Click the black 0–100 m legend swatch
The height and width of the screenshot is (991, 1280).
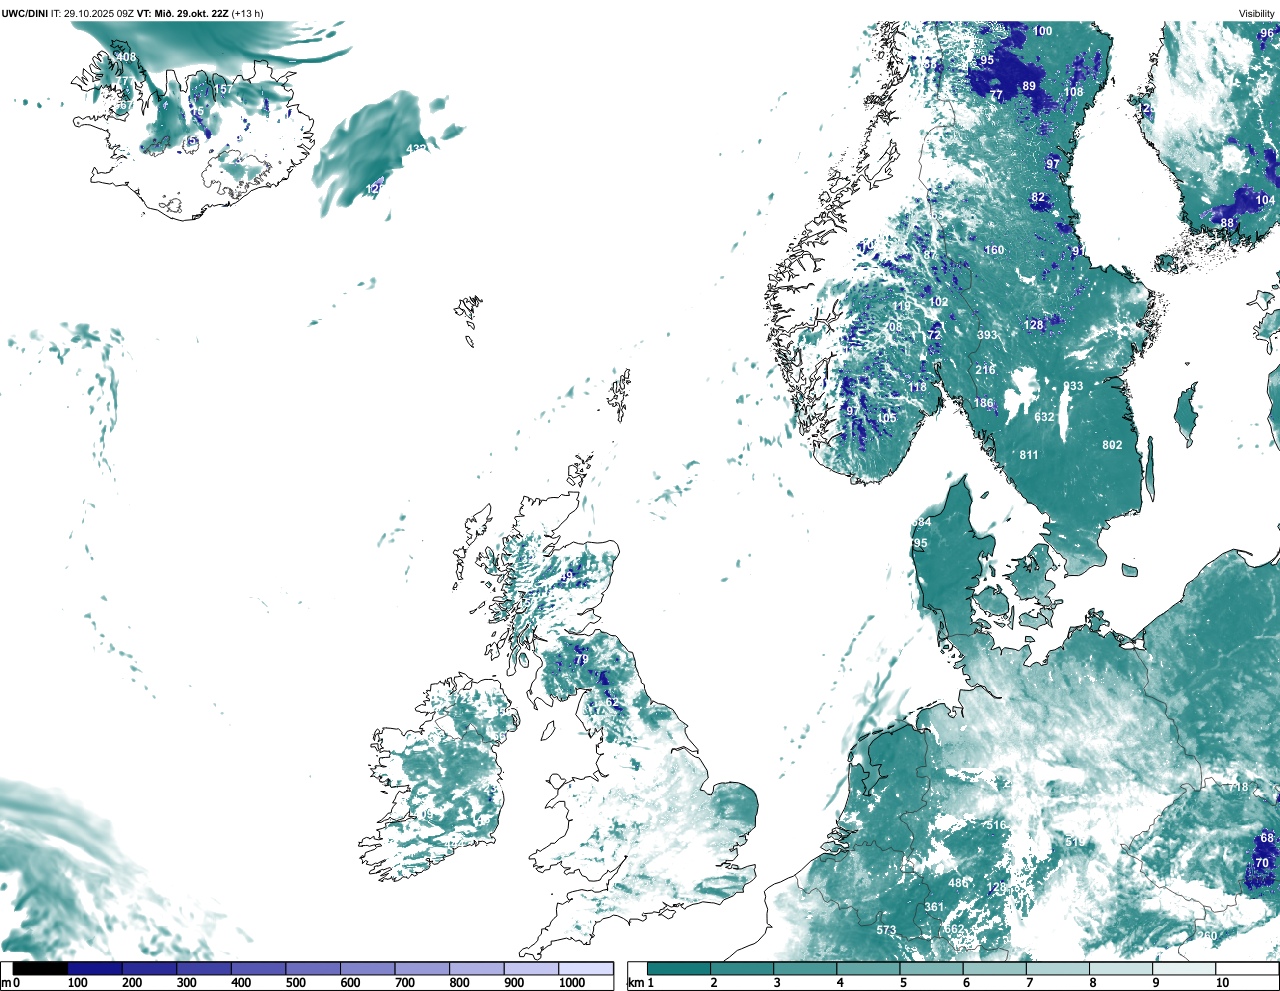point(40,968)
